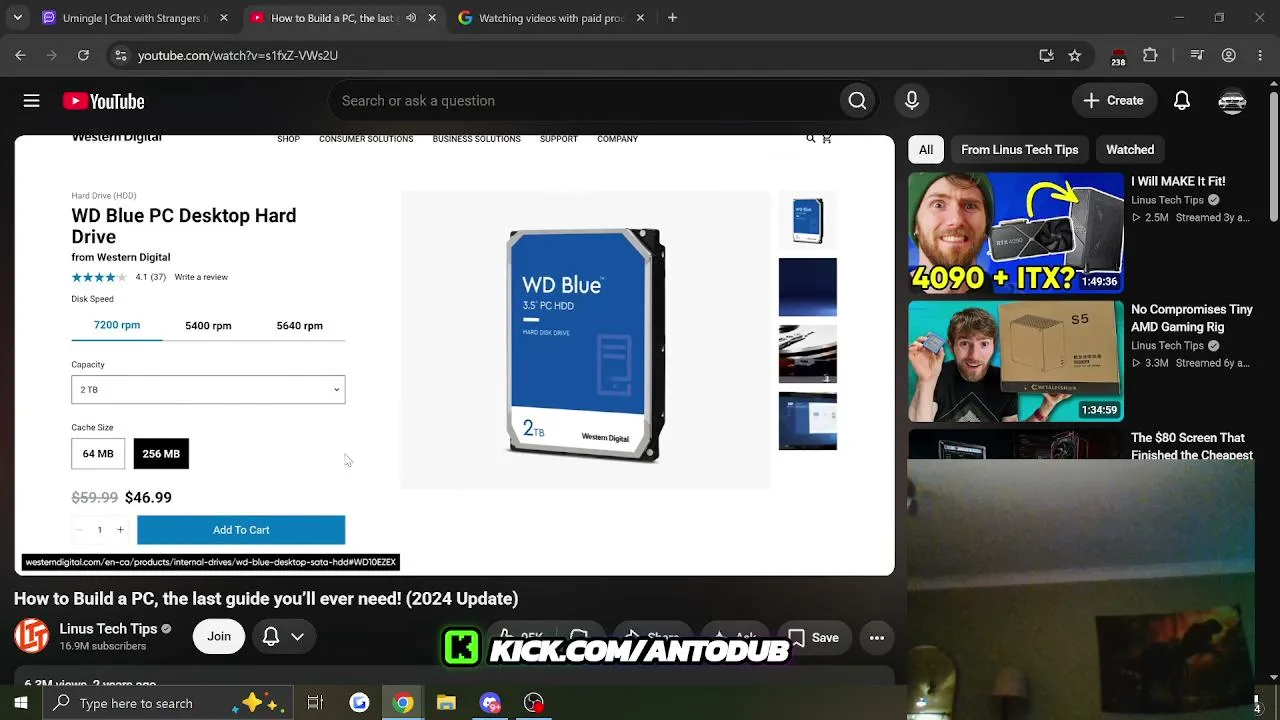The height and width of the screenshot is (720, 1280).
Task: Open the I Will MAKE It Fit video title
Action: [1178, 181]
